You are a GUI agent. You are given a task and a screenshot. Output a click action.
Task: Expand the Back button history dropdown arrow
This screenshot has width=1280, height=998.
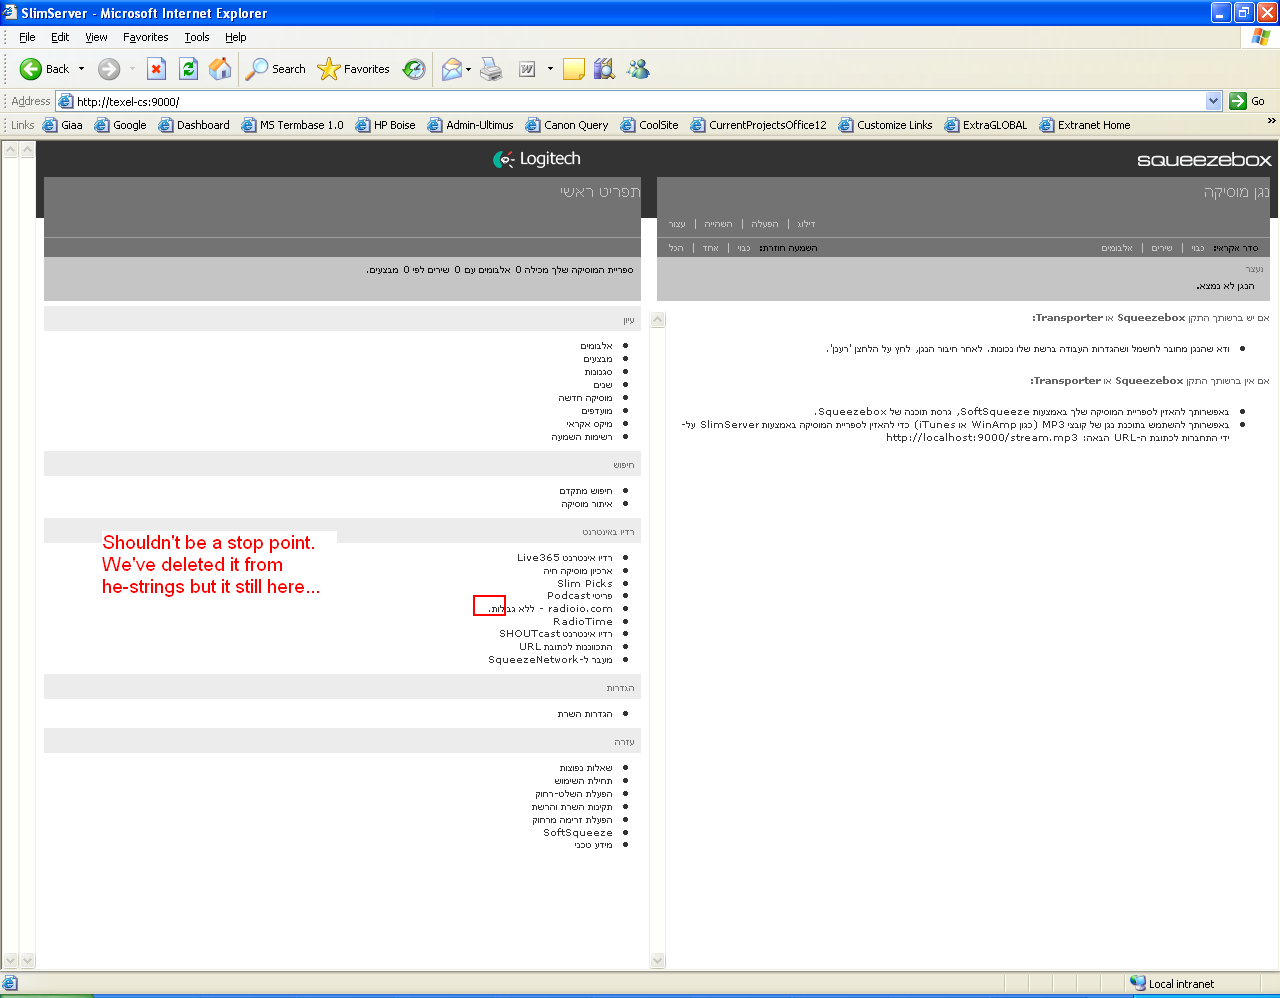coord(82,69)
